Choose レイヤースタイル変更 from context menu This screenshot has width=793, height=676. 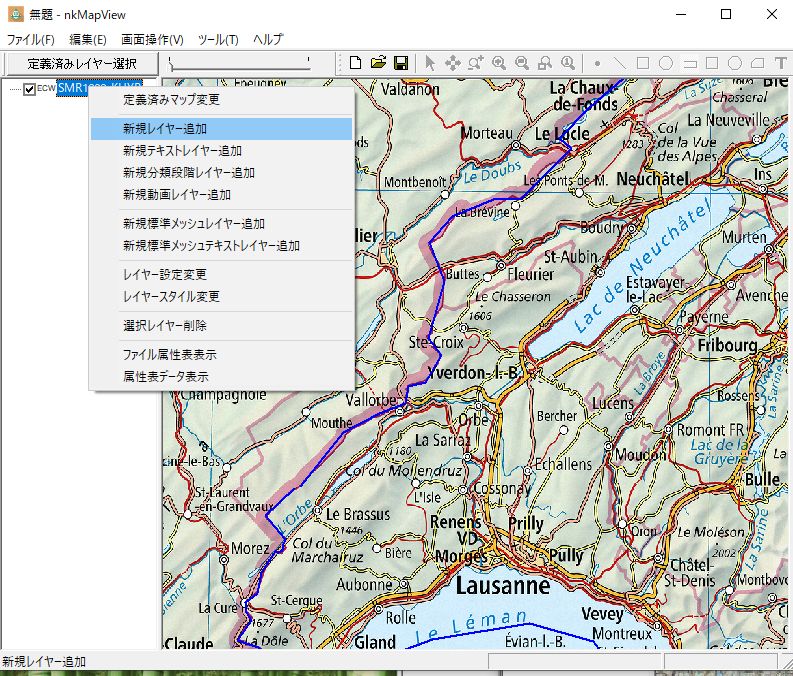point(171,296)
